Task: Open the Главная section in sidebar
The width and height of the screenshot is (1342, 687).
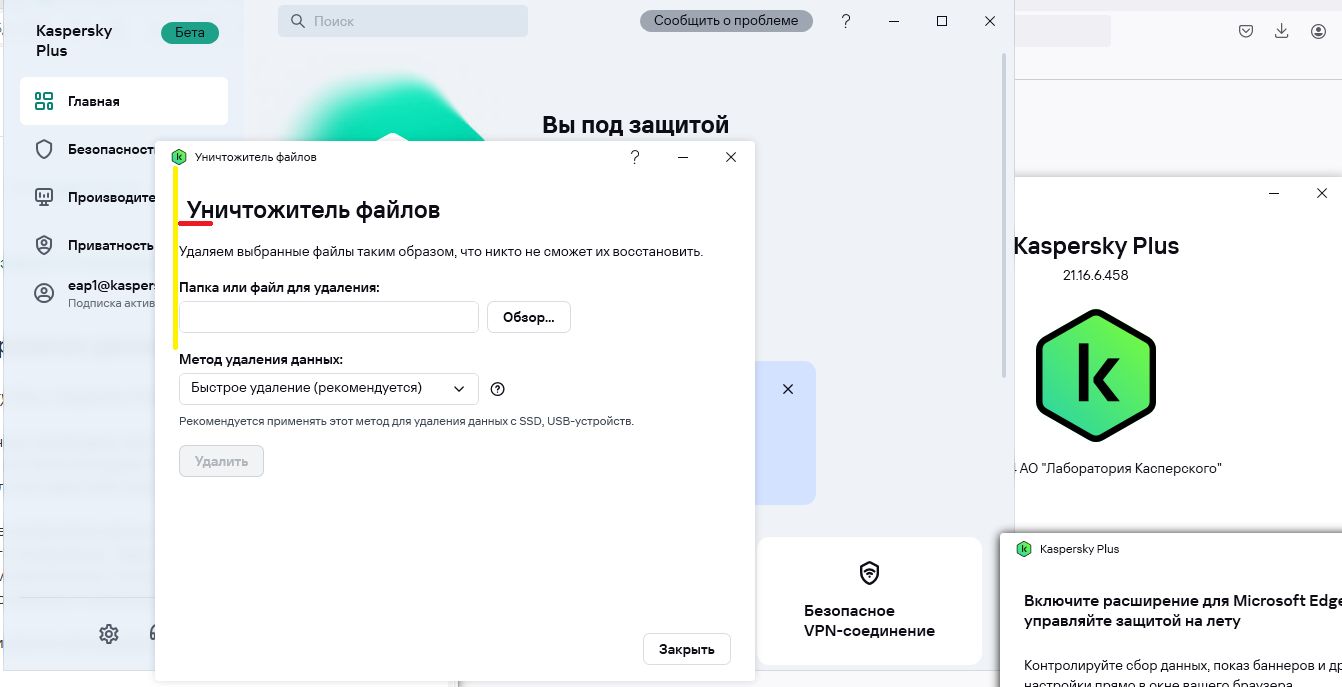Action: click(124, 101)
